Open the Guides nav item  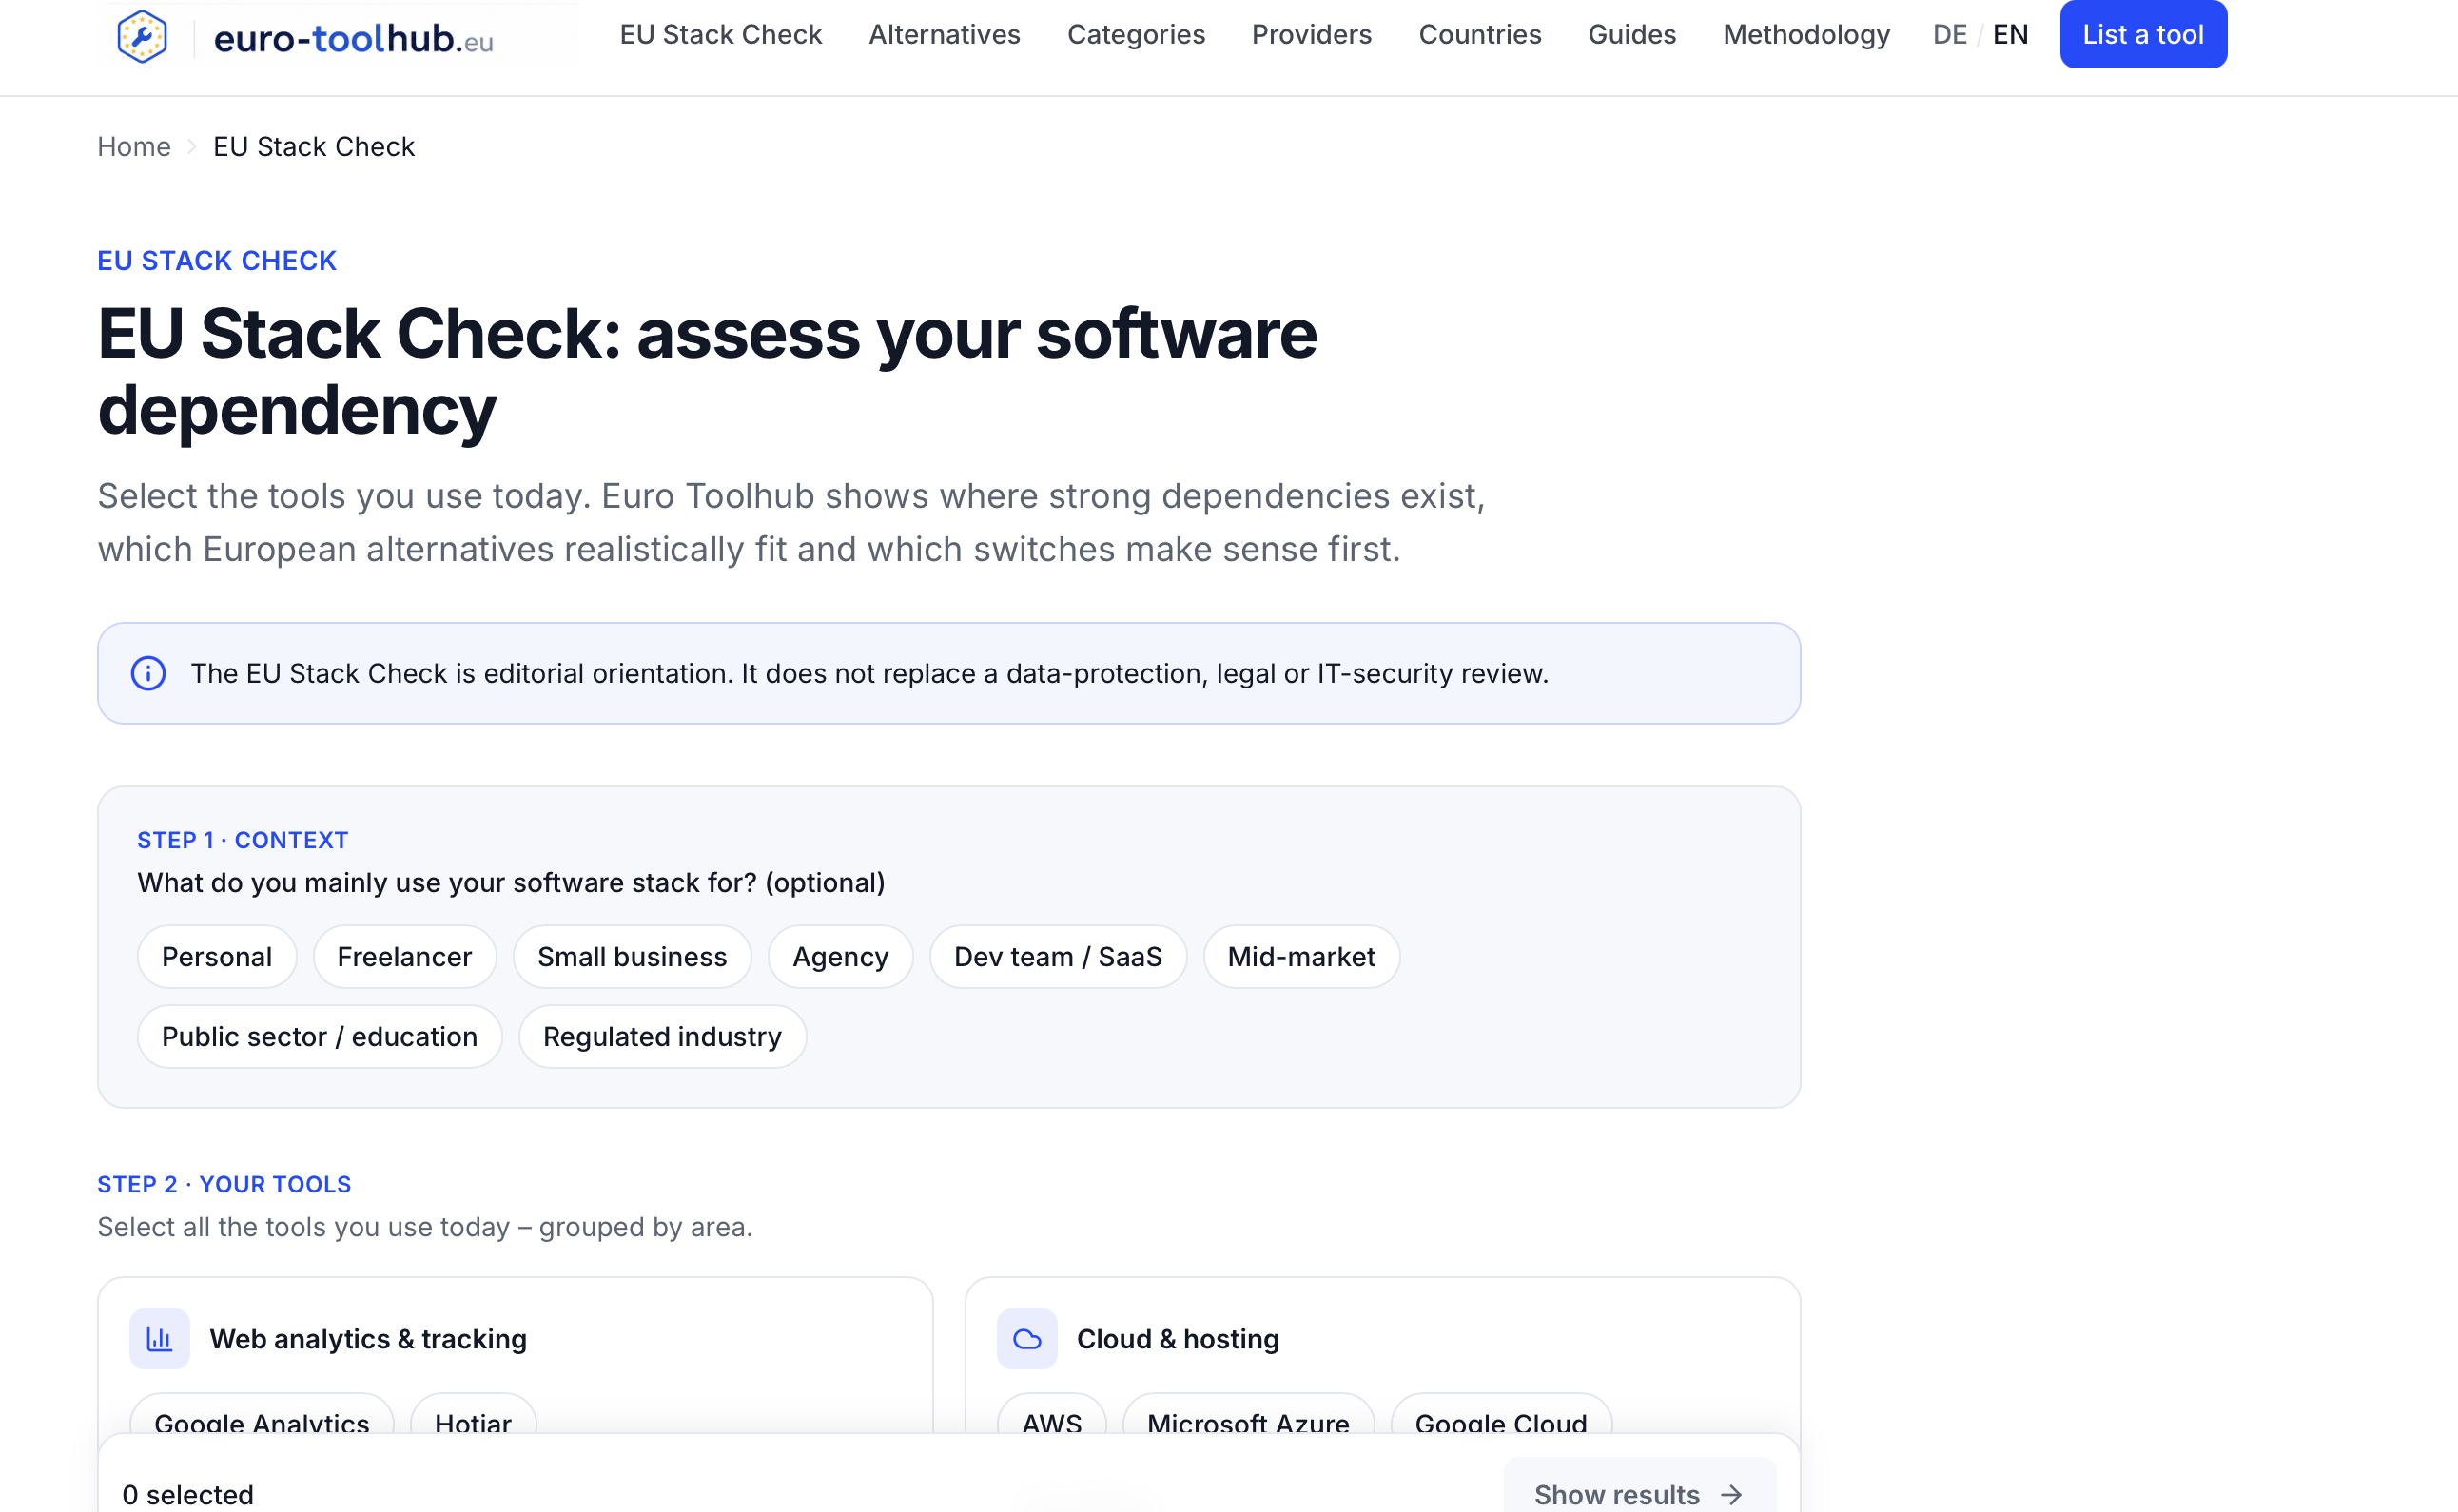tap(1632, 34)
